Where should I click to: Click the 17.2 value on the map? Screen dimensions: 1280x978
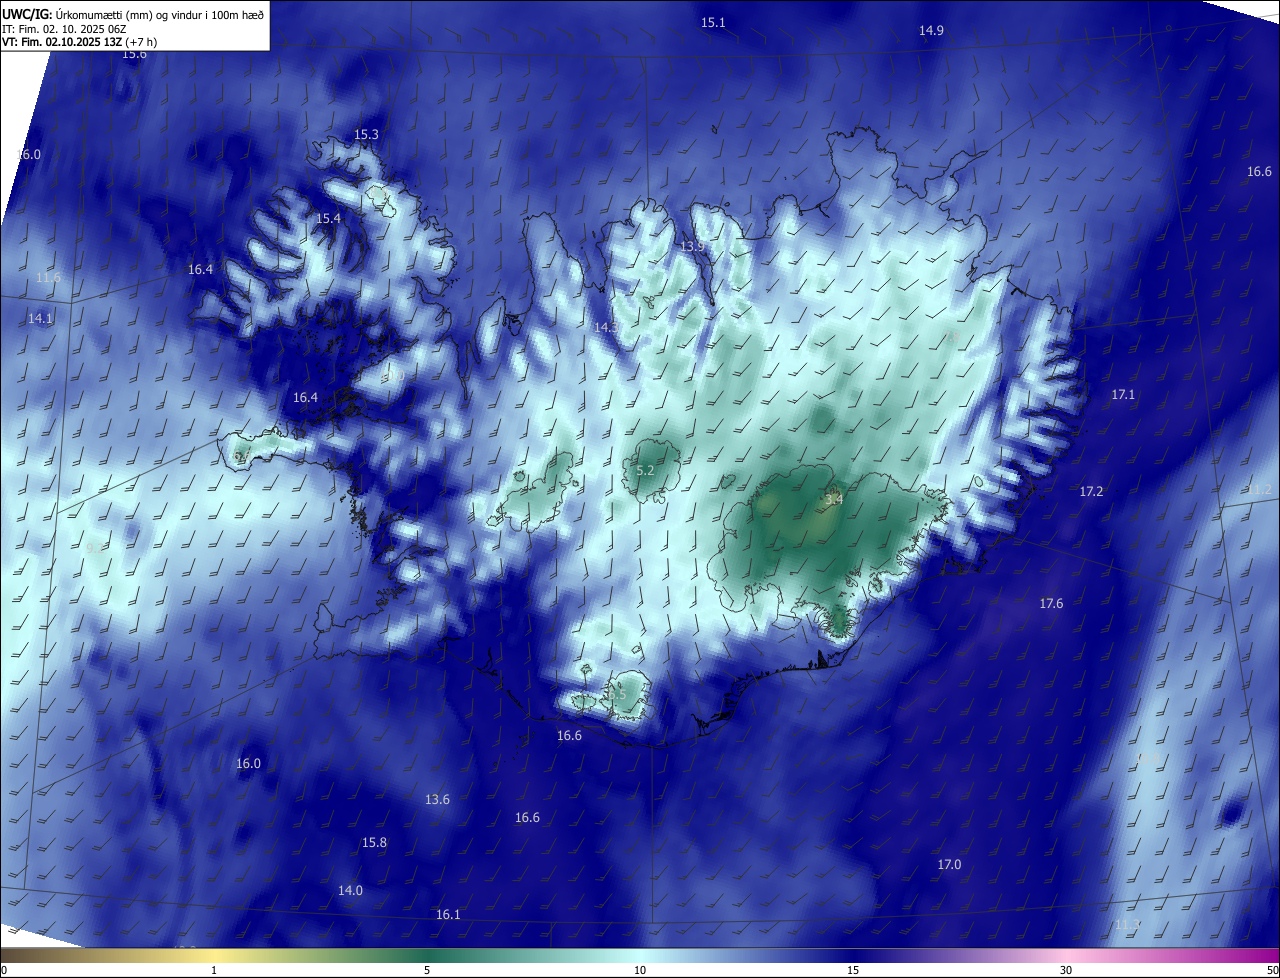point(1091,492)
